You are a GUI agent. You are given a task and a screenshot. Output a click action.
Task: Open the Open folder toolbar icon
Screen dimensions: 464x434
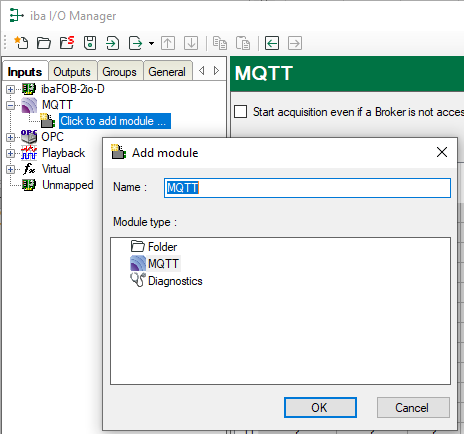click(44, 43)
